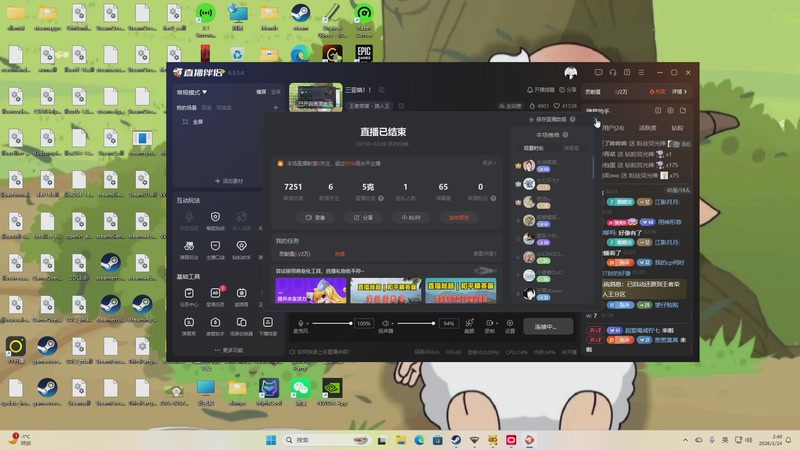This screenshot has height=450, width=800.
Task: Open the 场景切换器 scene switcher tool
Action: (x=241, y=326)
